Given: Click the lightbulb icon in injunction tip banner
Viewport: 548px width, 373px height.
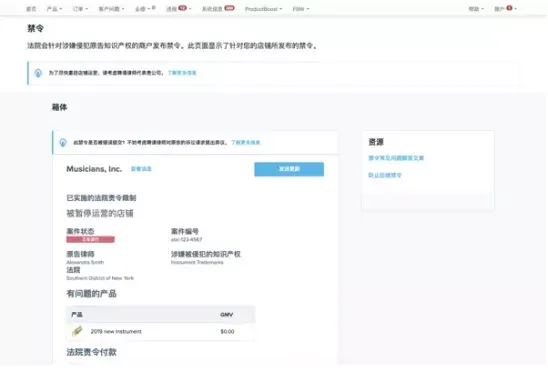Looking at the screenshot, I should pyautogui.click(x=63, y=143).
